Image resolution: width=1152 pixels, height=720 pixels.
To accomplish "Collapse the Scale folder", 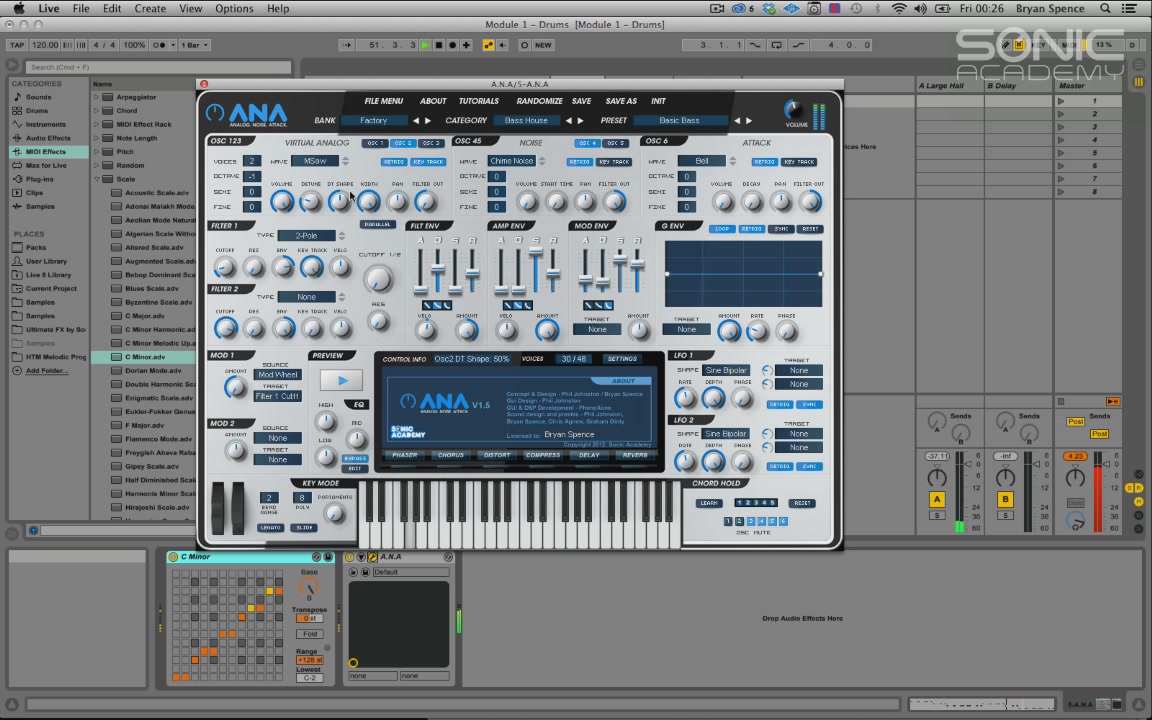I will point(96,179).
